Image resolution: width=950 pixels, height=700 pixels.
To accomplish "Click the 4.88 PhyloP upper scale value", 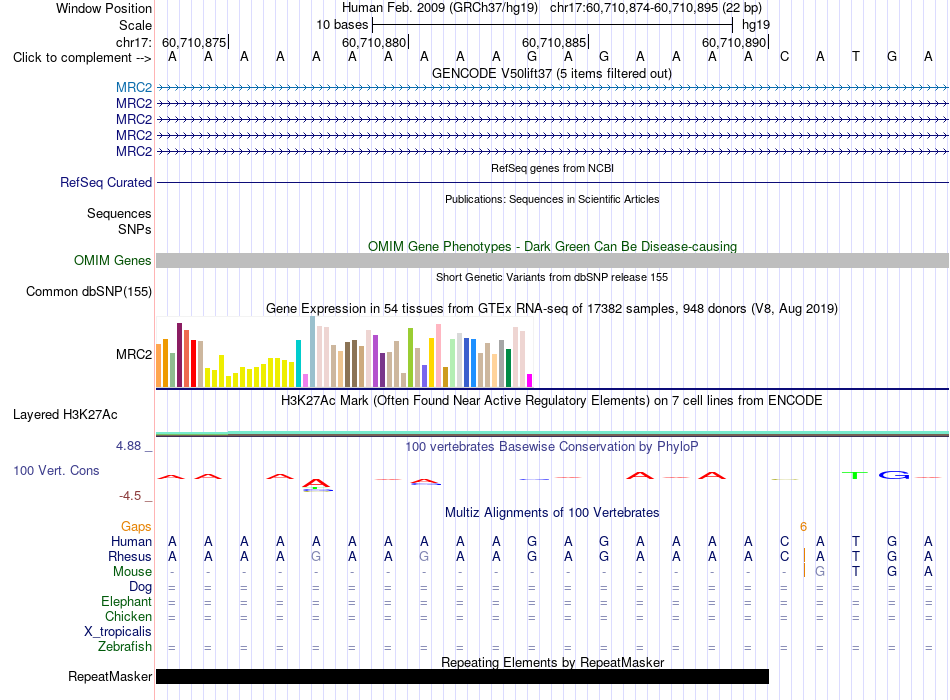I will pyautogui.click(x=128, y=446).
